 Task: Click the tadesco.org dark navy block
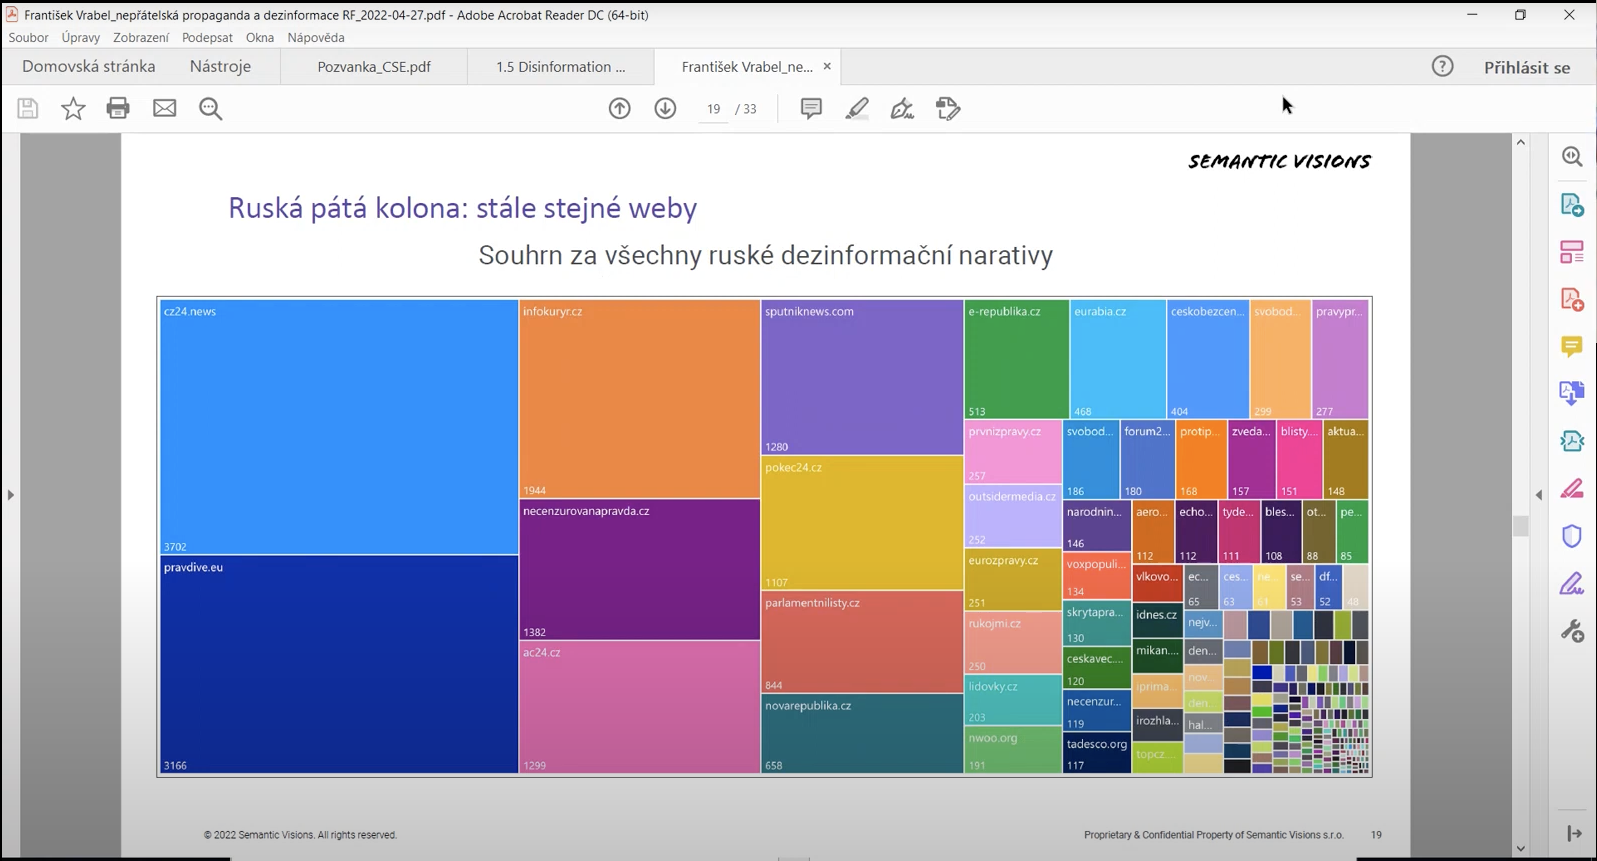(1097, 754)
